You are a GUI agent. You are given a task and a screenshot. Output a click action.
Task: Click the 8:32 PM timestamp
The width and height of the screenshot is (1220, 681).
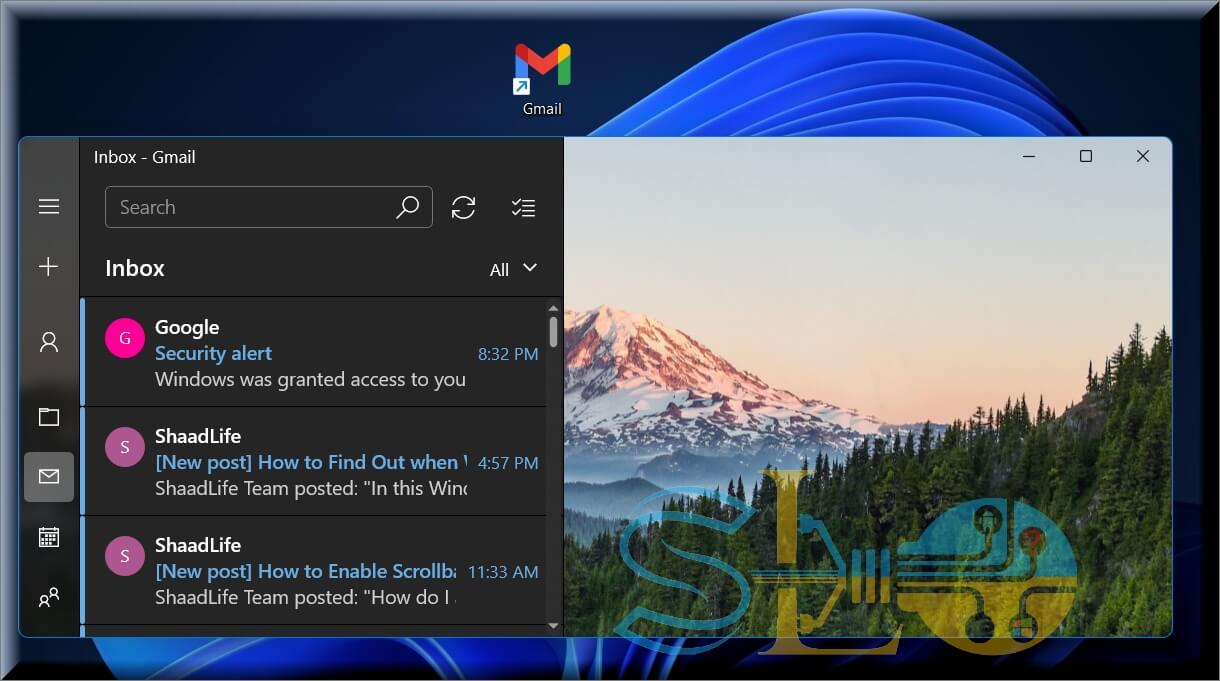(x=508, y=354)
